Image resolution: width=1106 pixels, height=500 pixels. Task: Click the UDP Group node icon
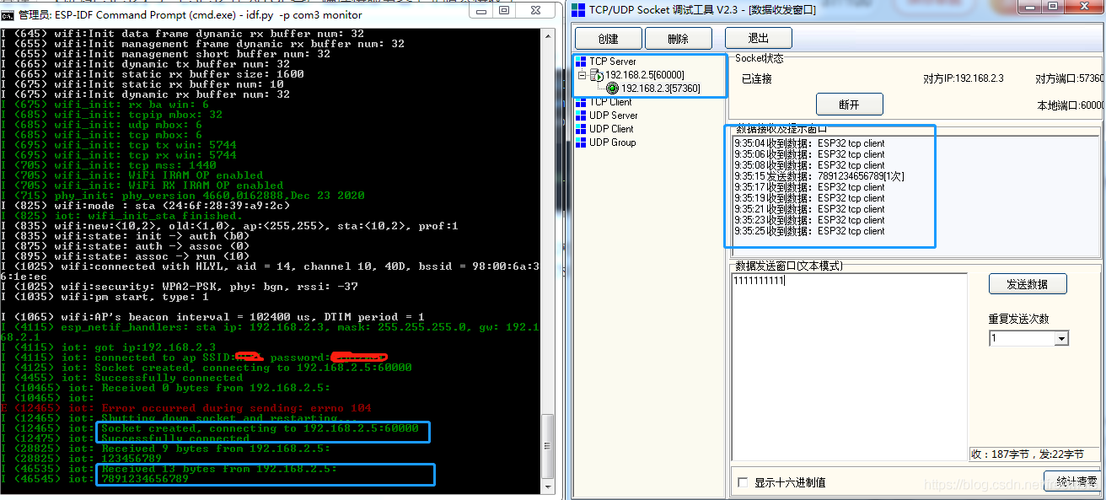(x=581, y=142)
